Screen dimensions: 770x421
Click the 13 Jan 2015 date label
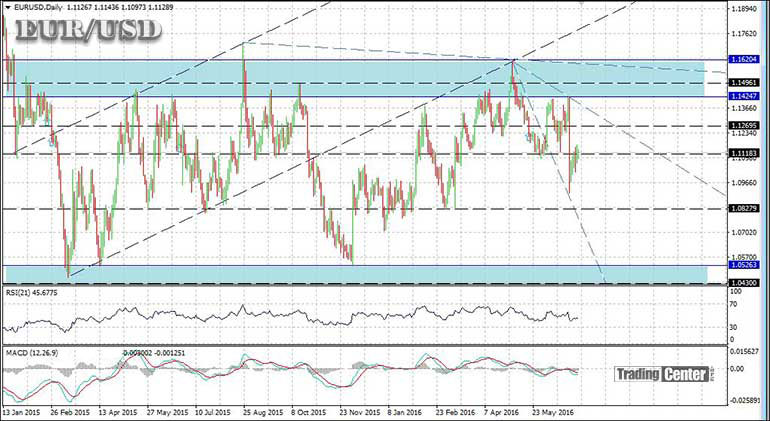click(21, 414)
